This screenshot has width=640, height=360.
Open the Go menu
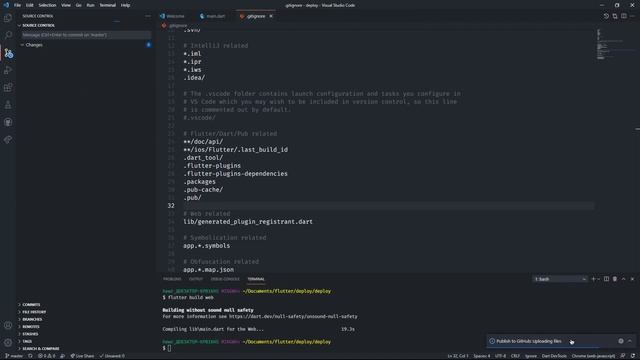[78, 5]
